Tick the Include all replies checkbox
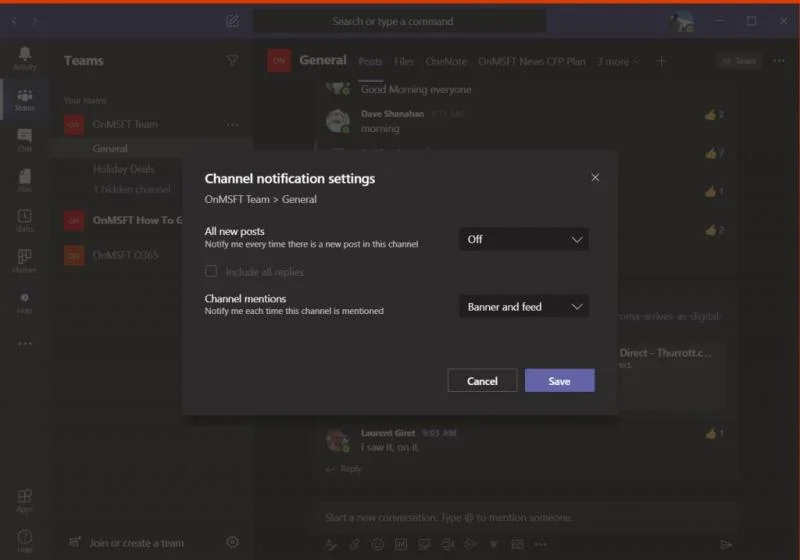800x560 pixels. tap(211, 271)
